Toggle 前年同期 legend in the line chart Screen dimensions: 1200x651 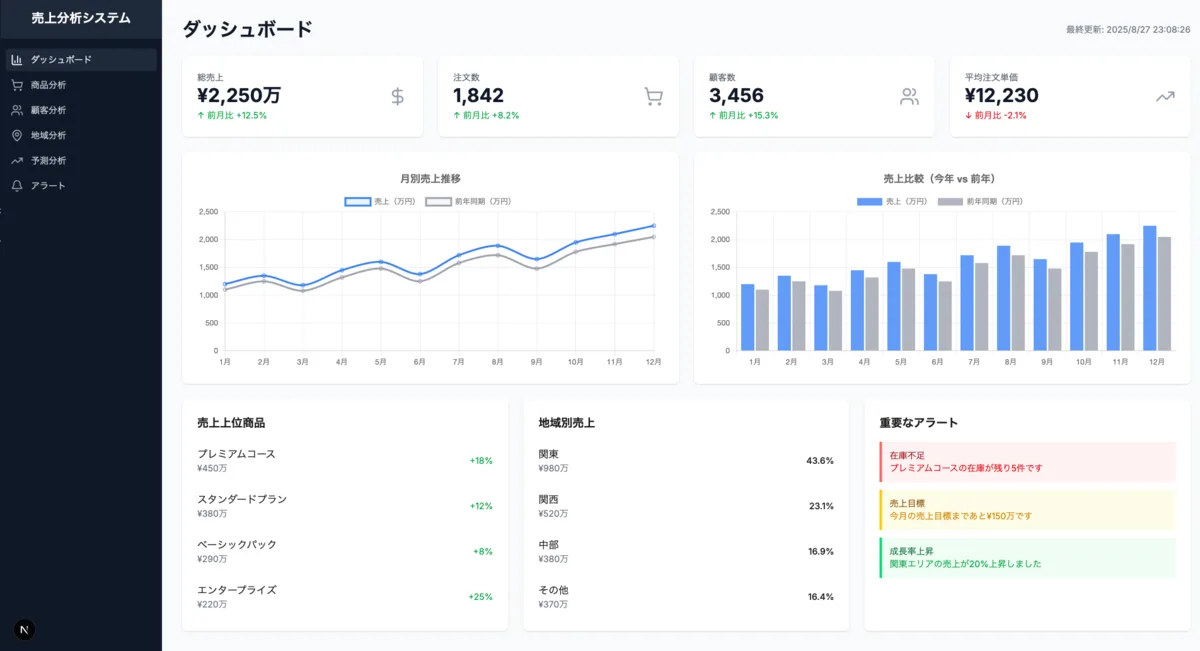click(468, 202)
